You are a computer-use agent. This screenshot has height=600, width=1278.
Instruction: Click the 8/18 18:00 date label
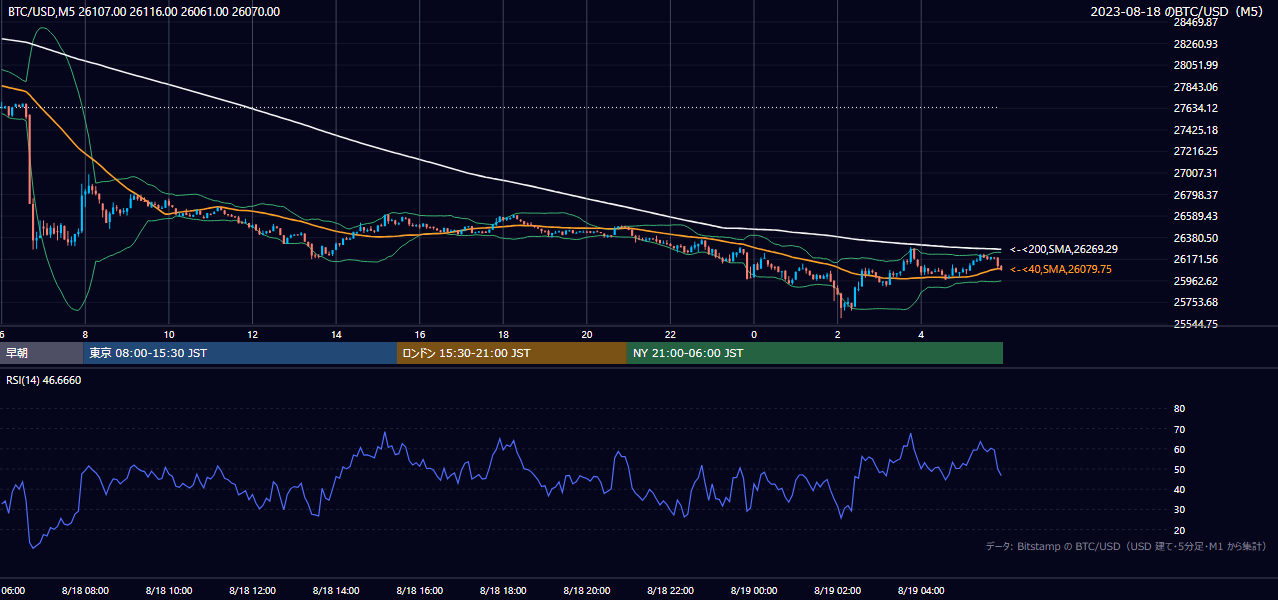503,591
